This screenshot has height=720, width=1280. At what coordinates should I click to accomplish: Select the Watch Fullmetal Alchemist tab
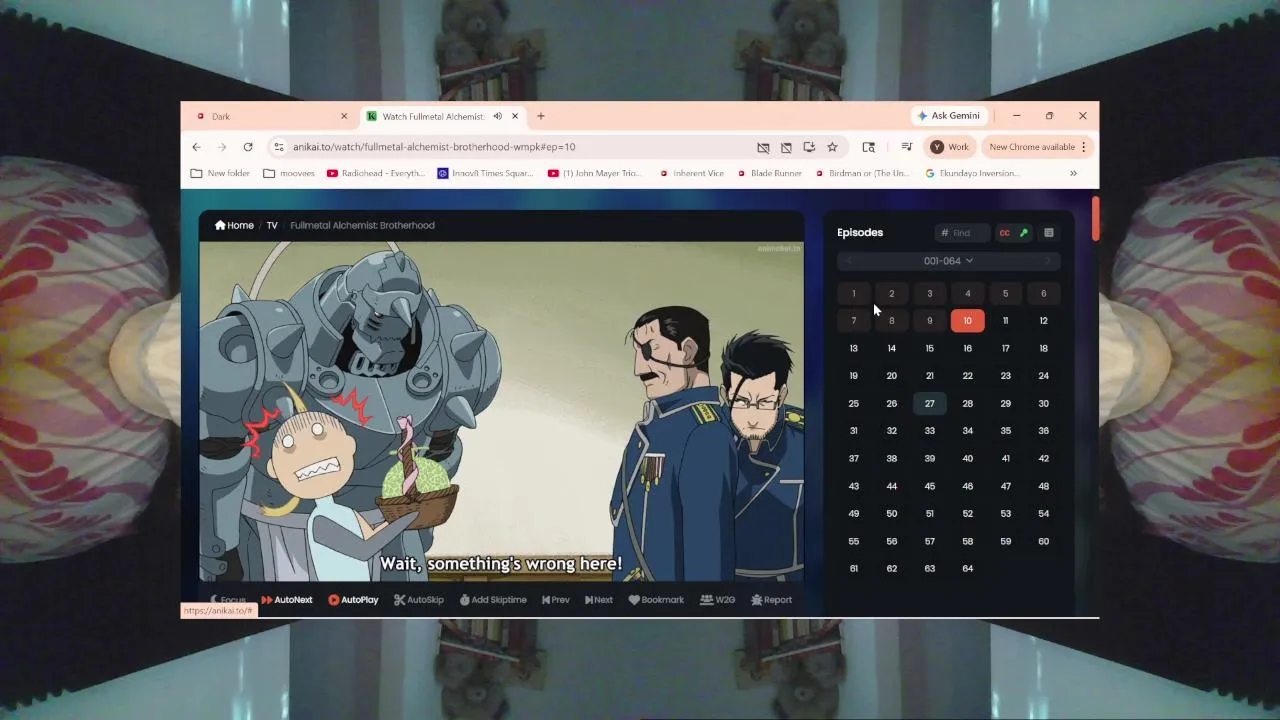click(x=432, y=116)
